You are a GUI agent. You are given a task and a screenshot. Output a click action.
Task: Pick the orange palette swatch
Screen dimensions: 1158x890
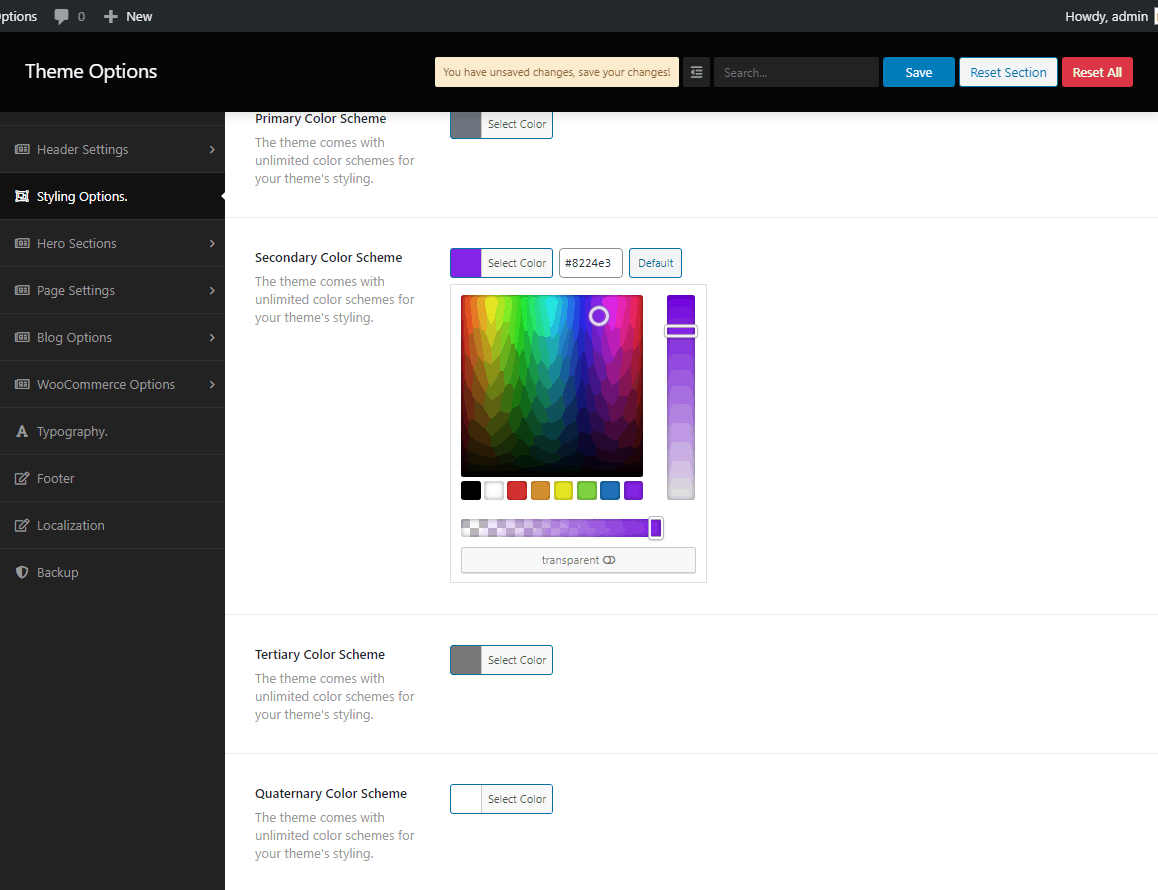541,490
